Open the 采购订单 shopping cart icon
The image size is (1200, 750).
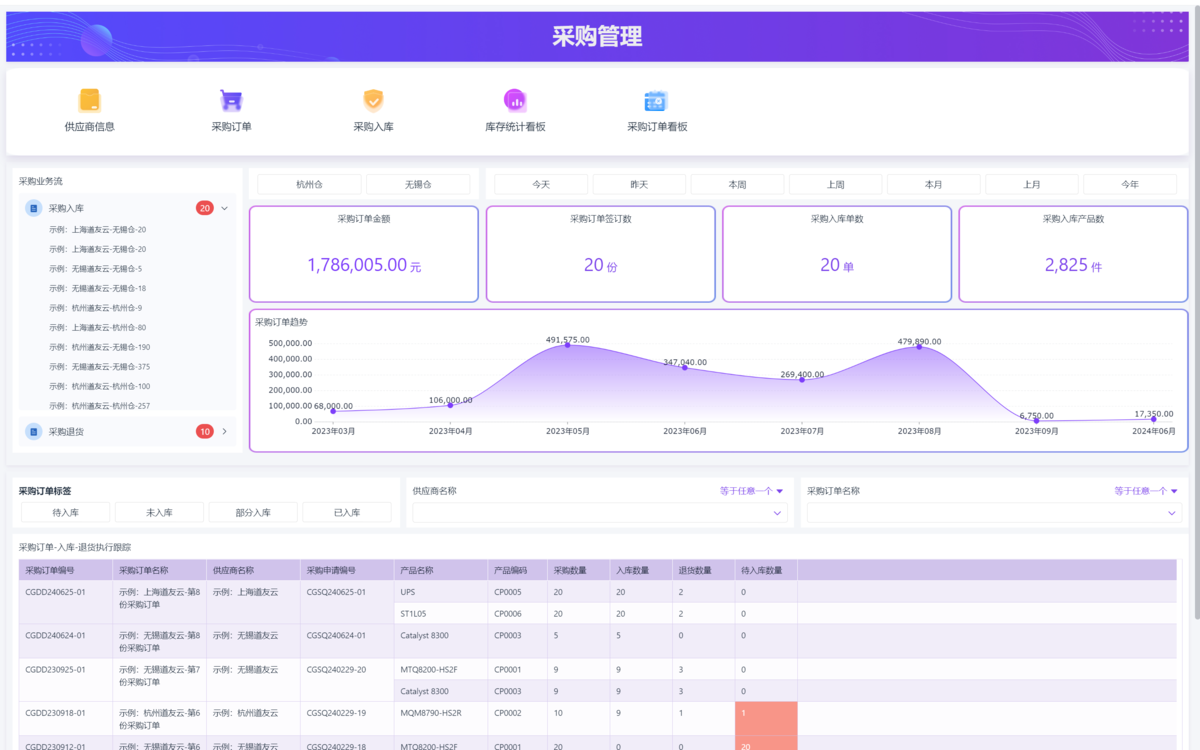coord(231,100)
